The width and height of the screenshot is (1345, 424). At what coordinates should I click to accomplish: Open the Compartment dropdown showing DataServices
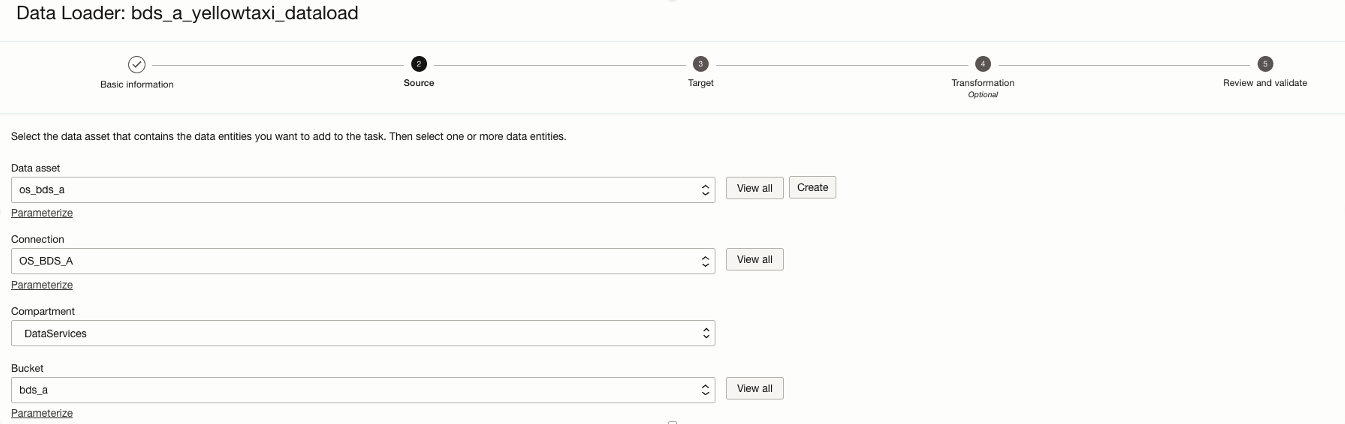363,333
